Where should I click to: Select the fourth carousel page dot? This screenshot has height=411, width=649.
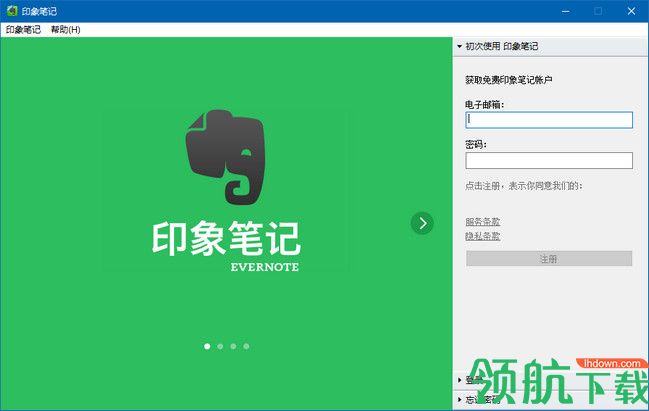pos(246,346)
